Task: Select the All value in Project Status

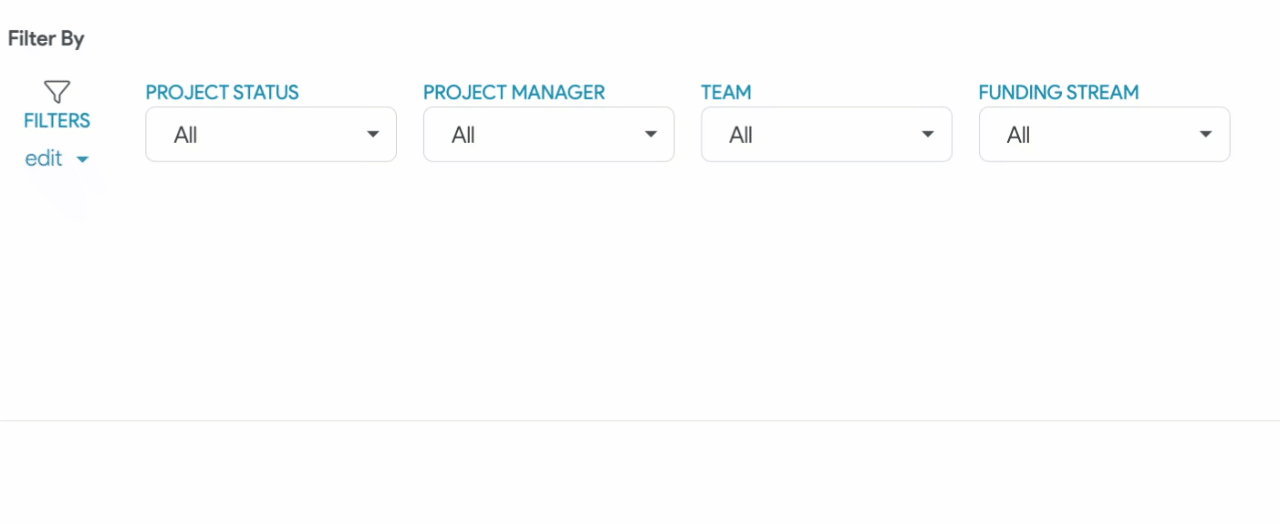Action: [x=186, y=135]
